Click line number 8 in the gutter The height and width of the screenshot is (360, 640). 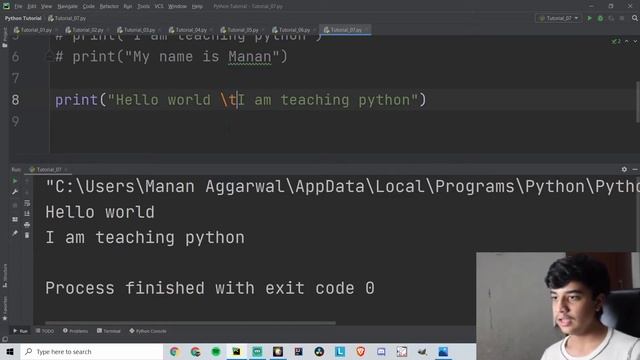16,100
